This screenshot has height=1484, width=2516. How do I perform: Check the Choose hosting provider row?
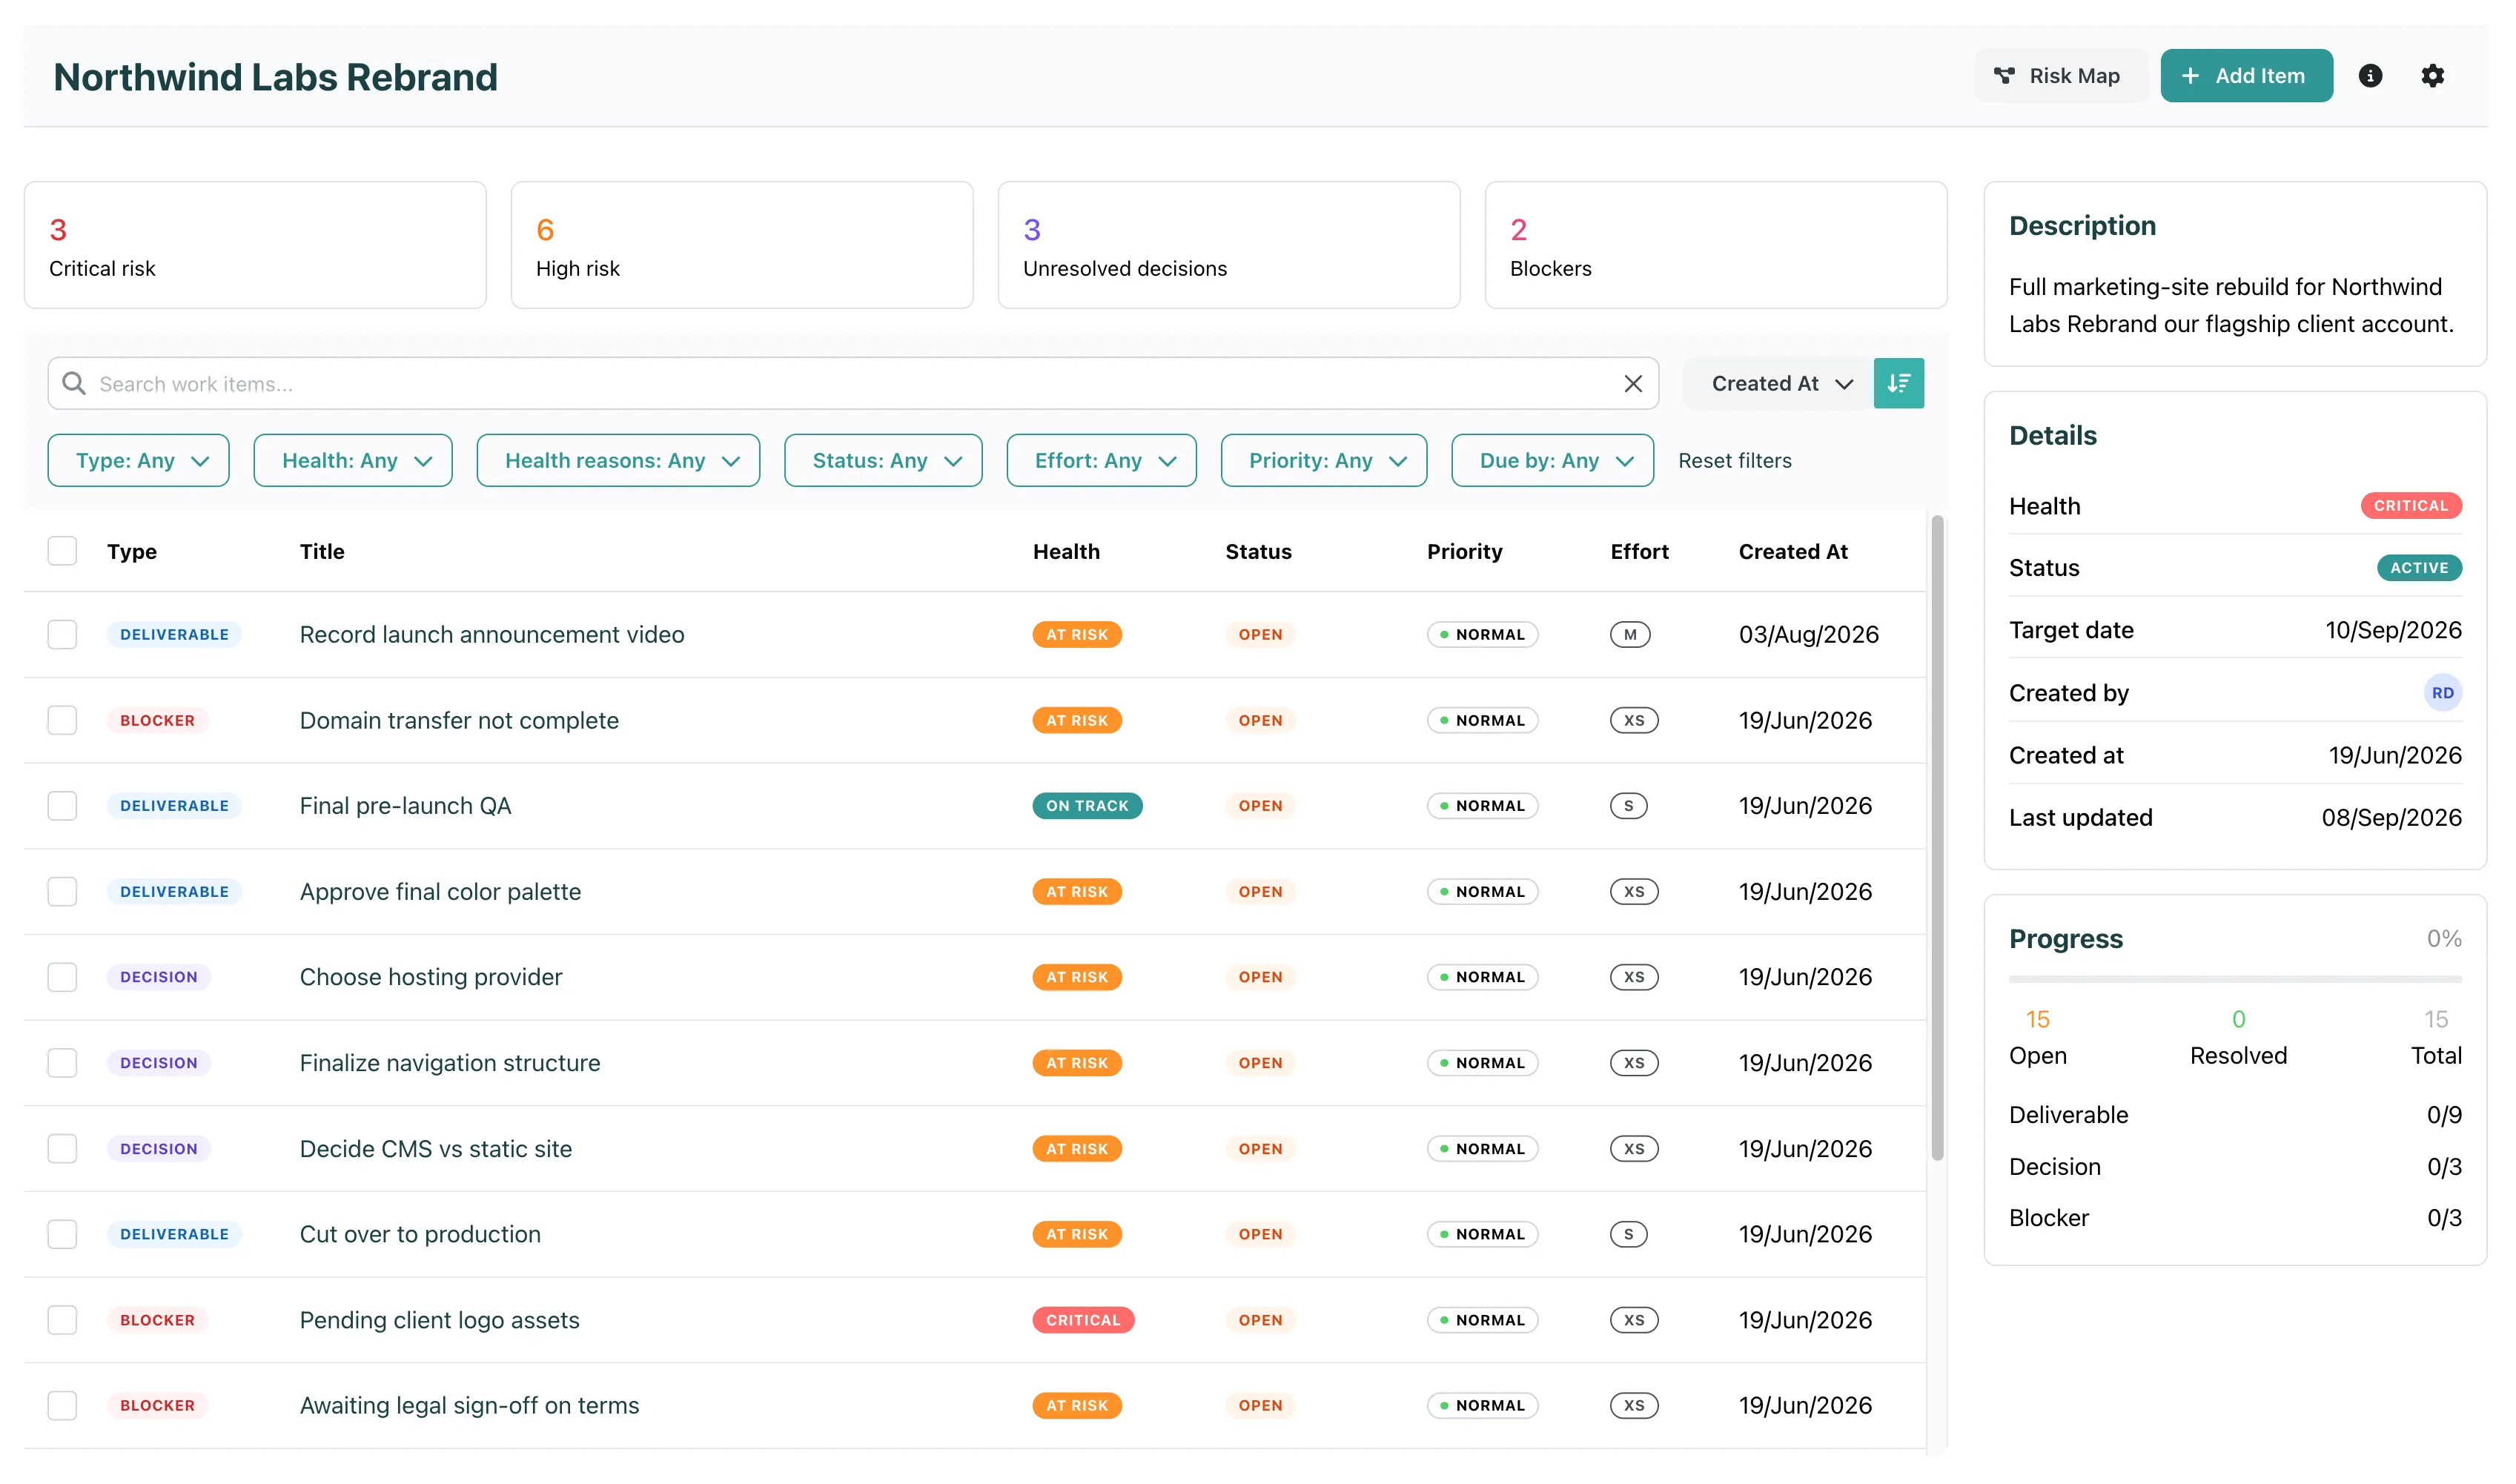(62, 977)
